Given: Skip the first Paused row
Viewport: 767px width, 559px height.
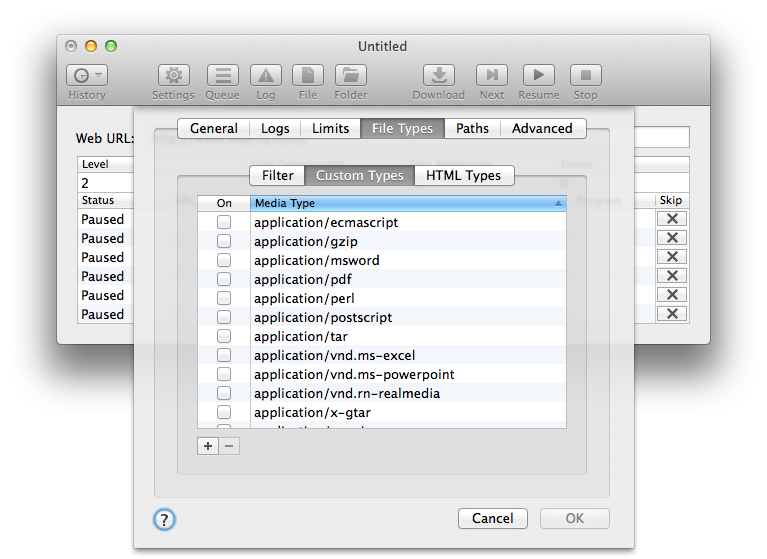Looking at the screenshot, I should [672, 219].
